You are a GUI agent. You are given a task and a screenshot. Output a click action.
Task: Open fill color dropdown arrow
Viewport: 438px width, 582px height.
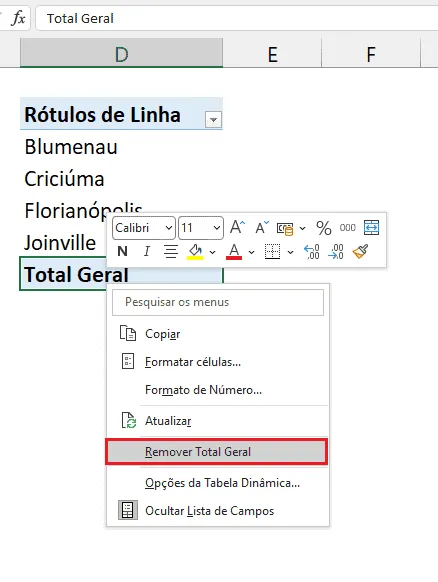click(x=212, y=252)
